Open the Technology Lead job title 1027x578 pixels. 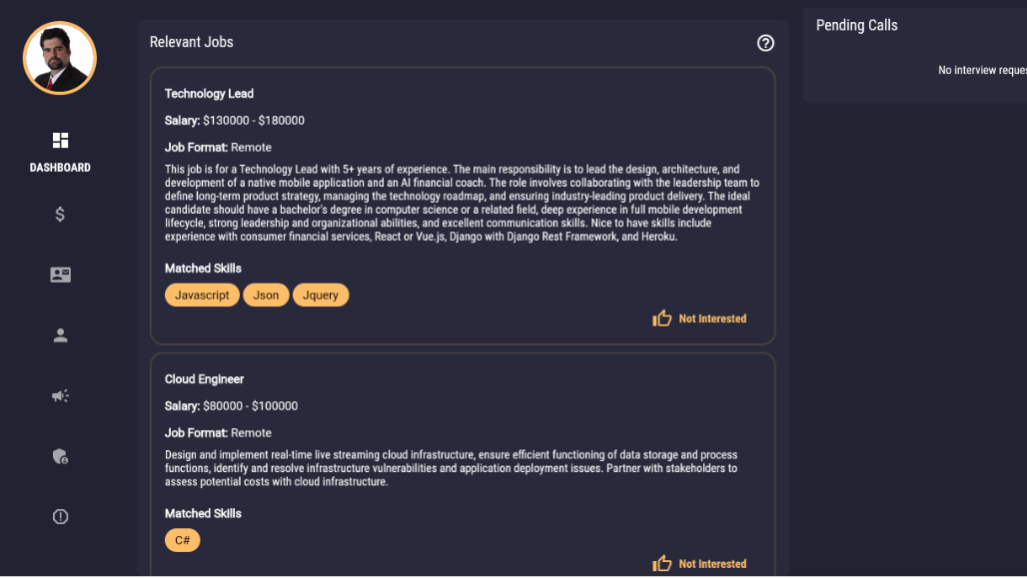point(209,94)
